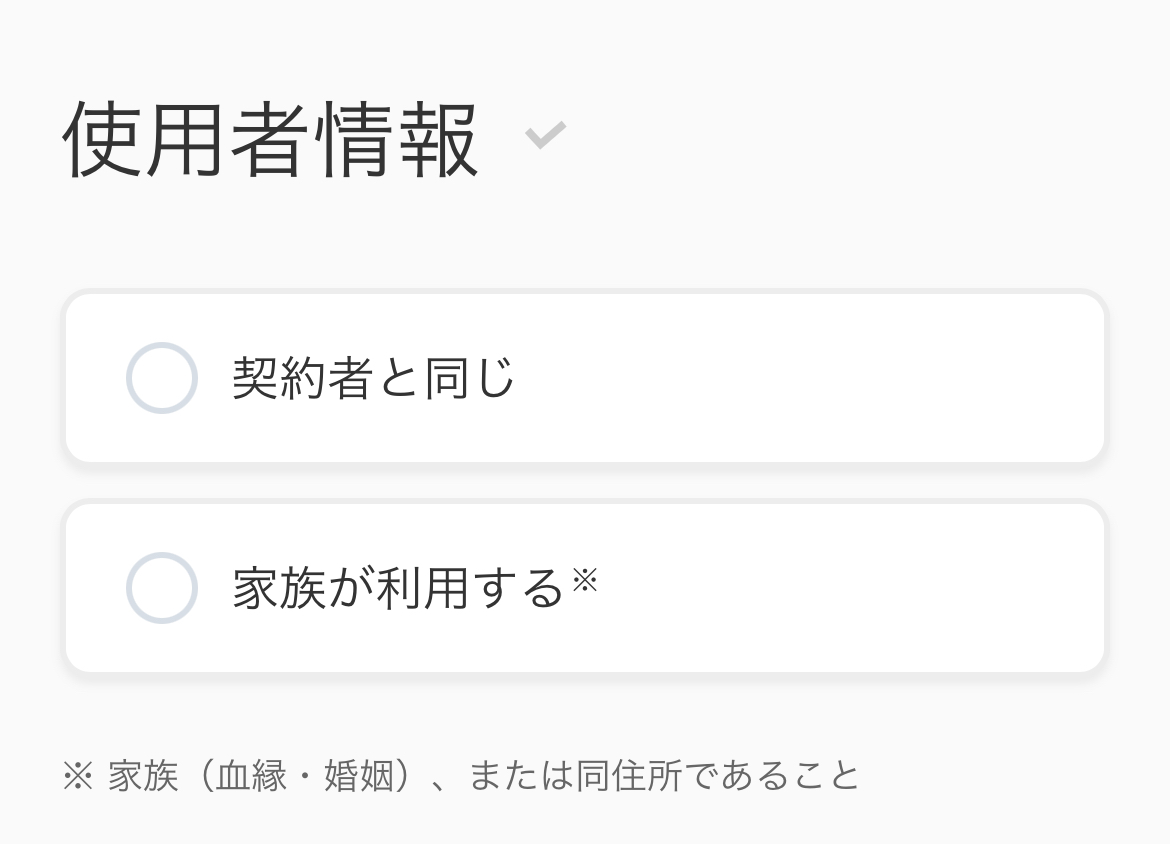Click 同住所であること in the footnote
Screen dimensions: 1170x844
pyautogui.click(x=715, y=775)
